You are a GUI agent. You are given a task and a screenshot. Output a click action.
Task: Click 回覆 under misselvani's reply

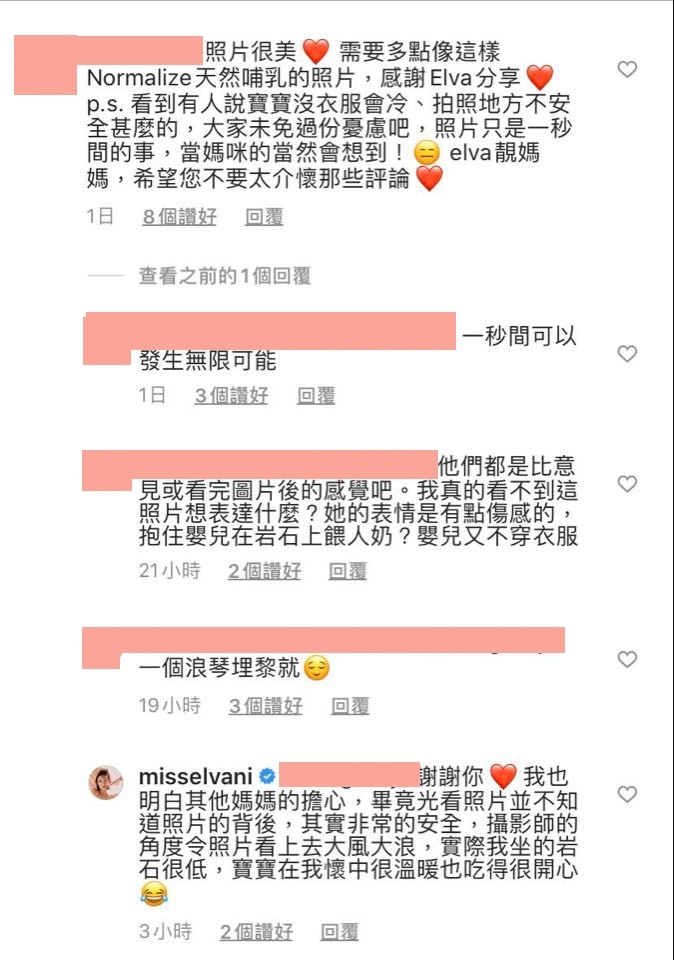coord(339,931)
